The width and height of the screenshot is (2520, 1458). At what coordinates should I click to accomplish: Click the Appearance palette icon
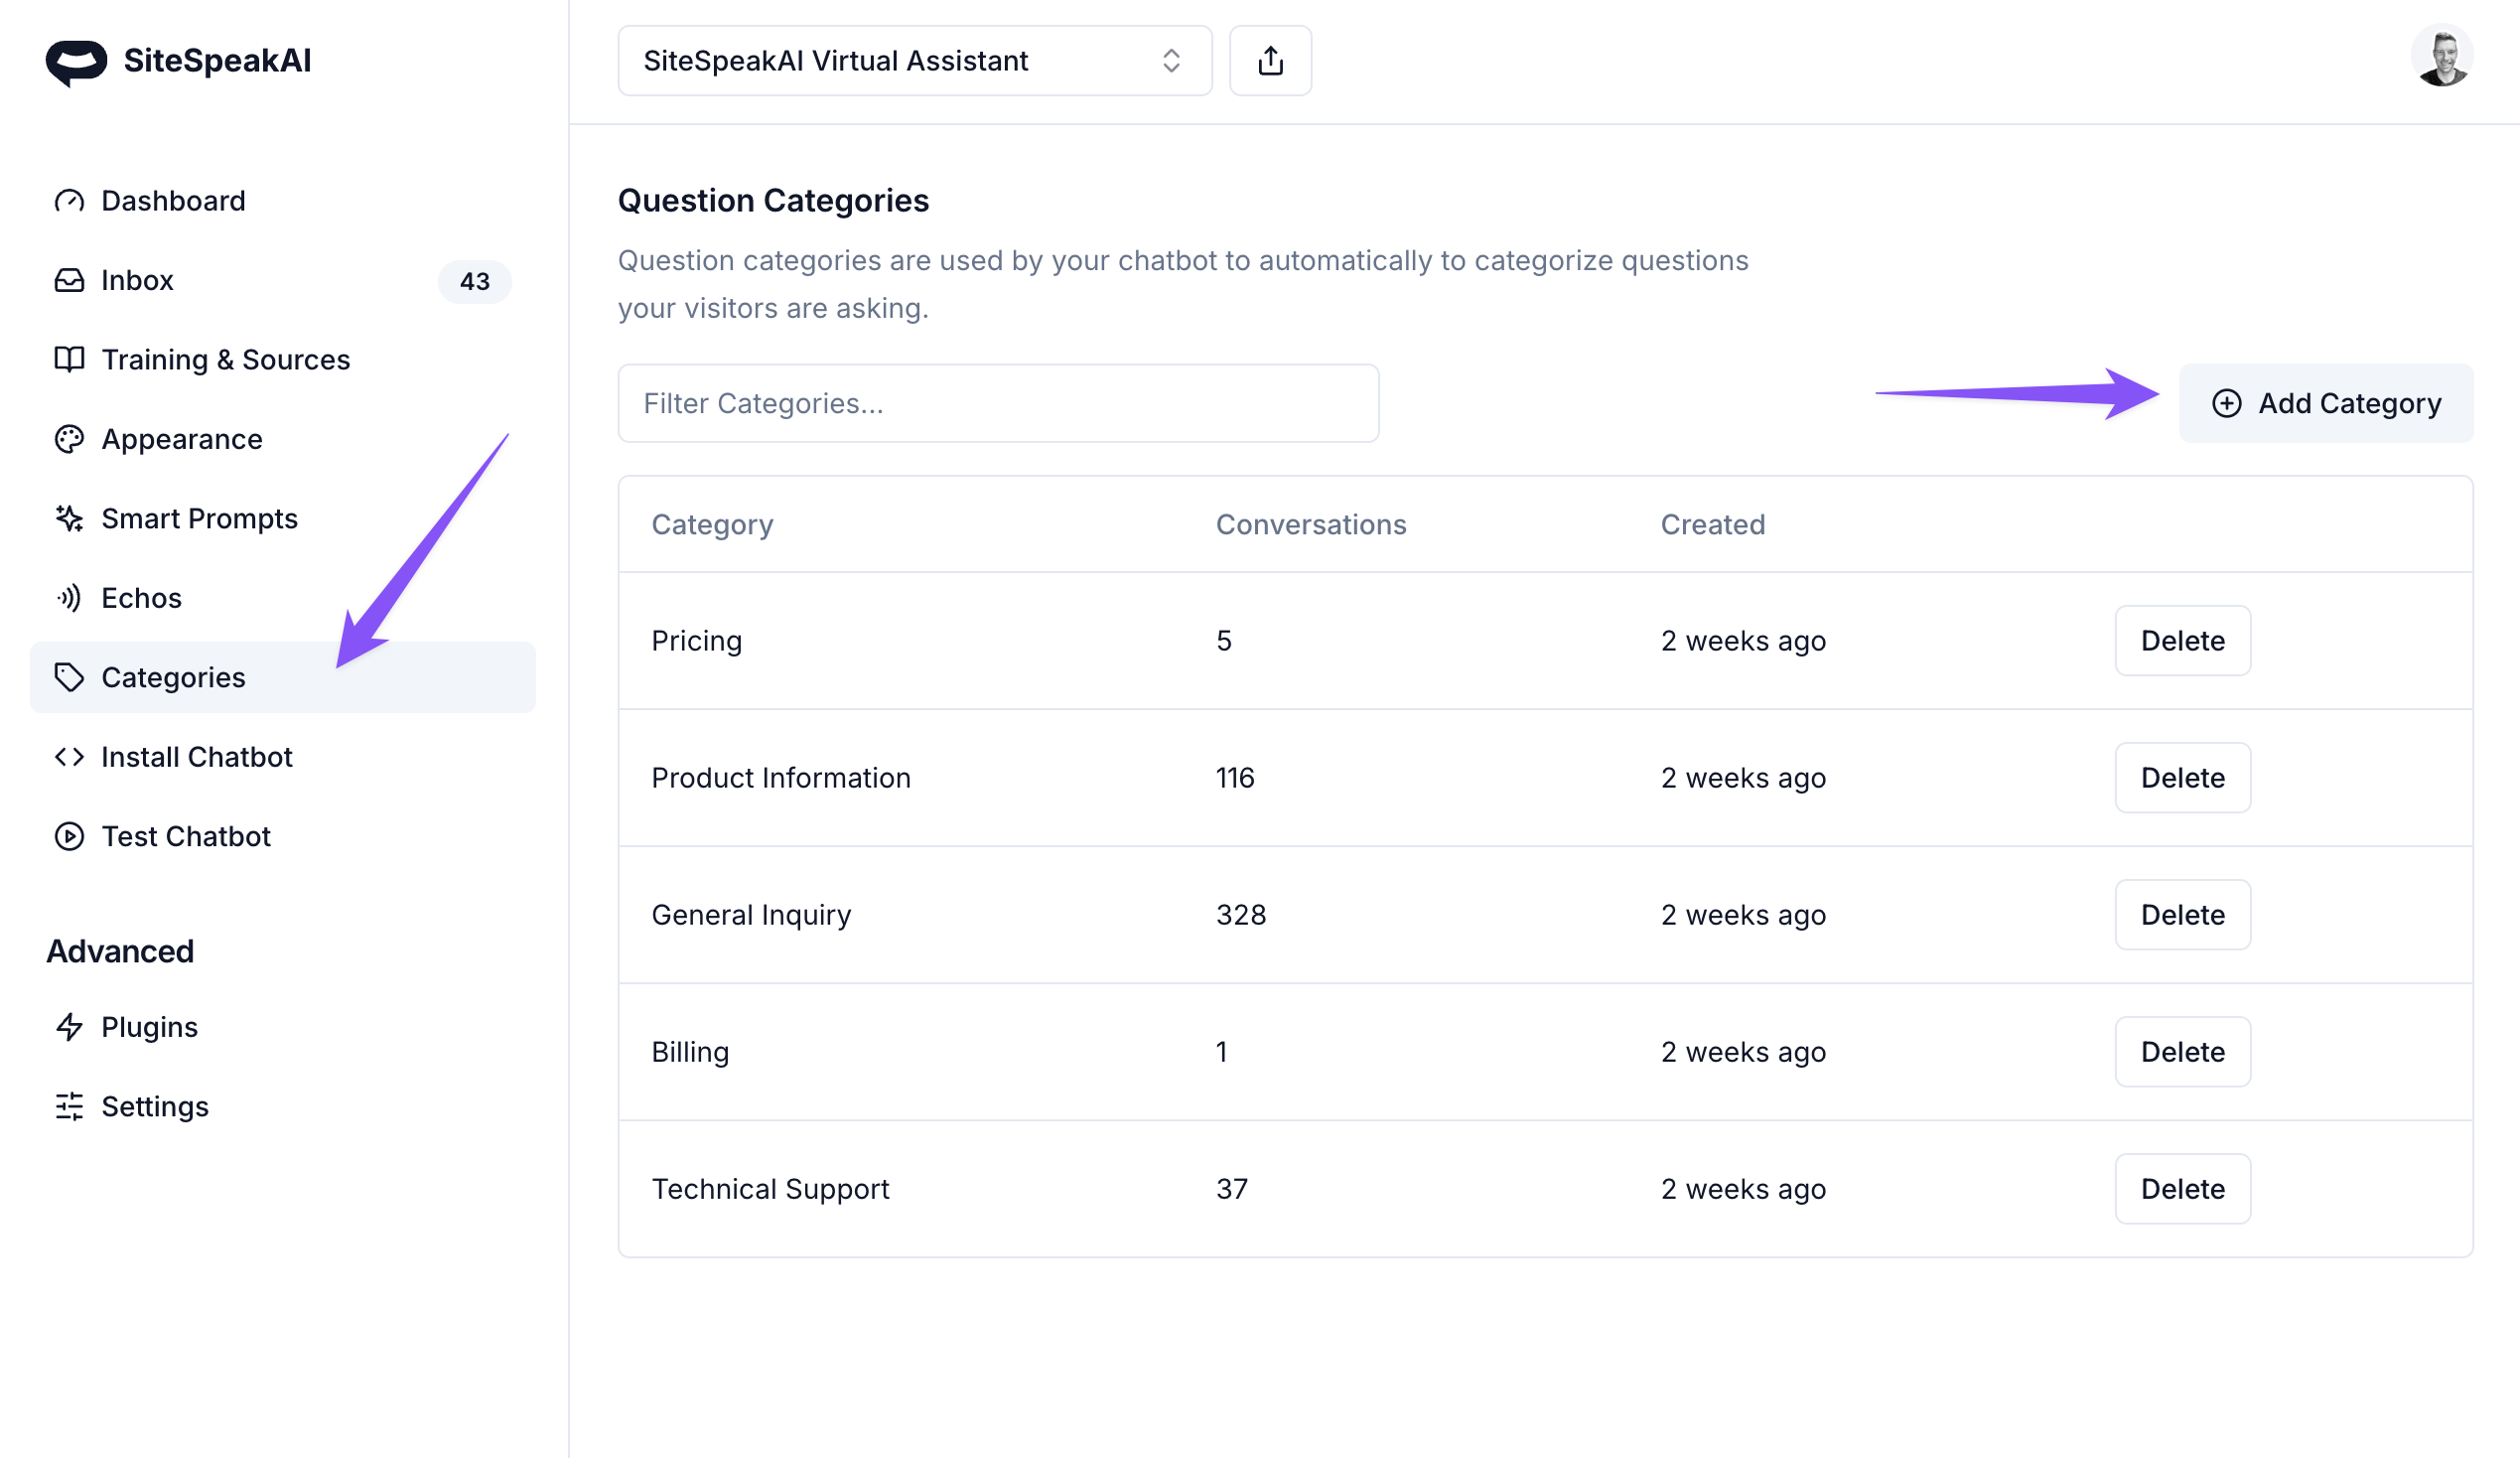pos(69,439)
